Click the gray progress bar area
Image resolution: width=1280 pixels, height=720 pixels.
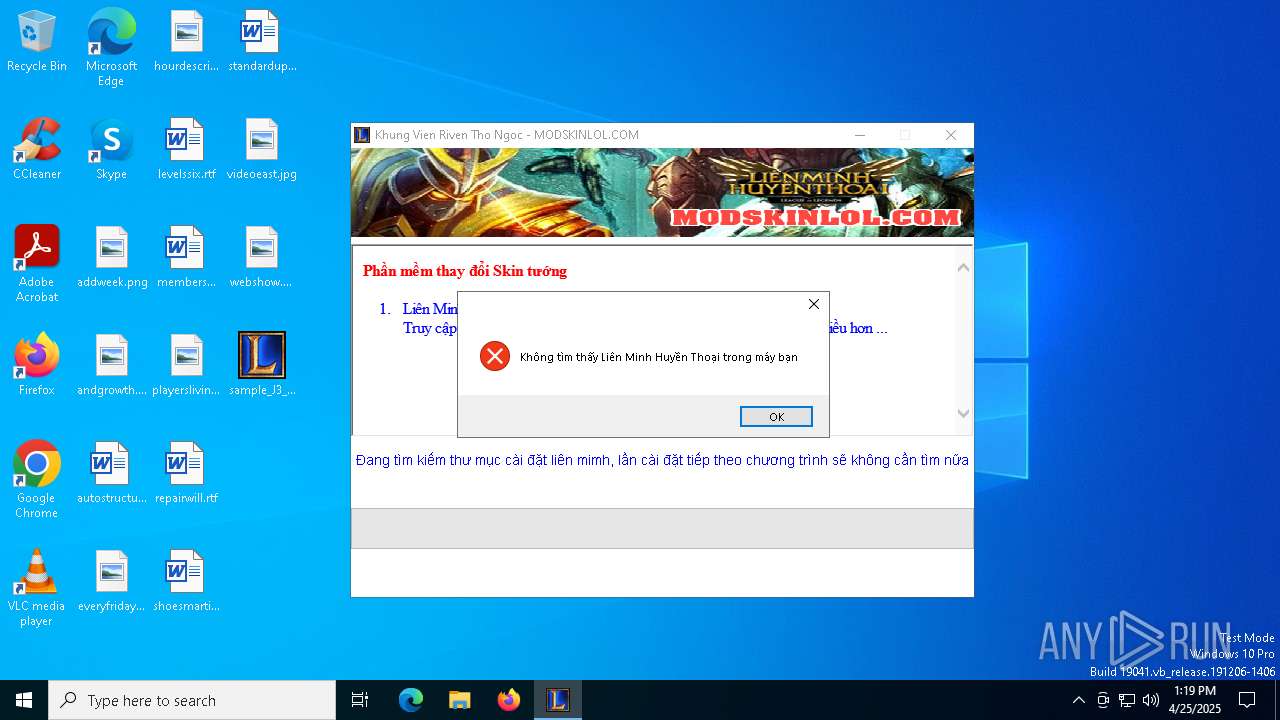click(662, 528)
